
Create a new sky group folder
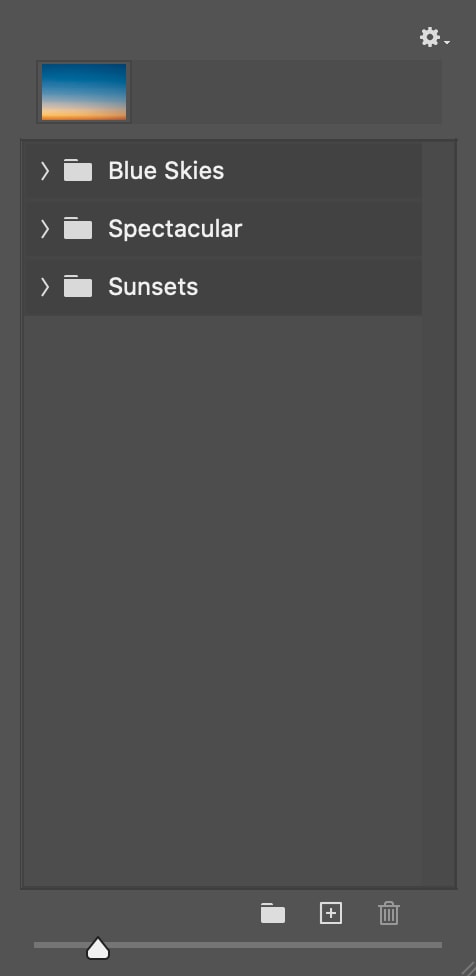[x=273, y=913]
